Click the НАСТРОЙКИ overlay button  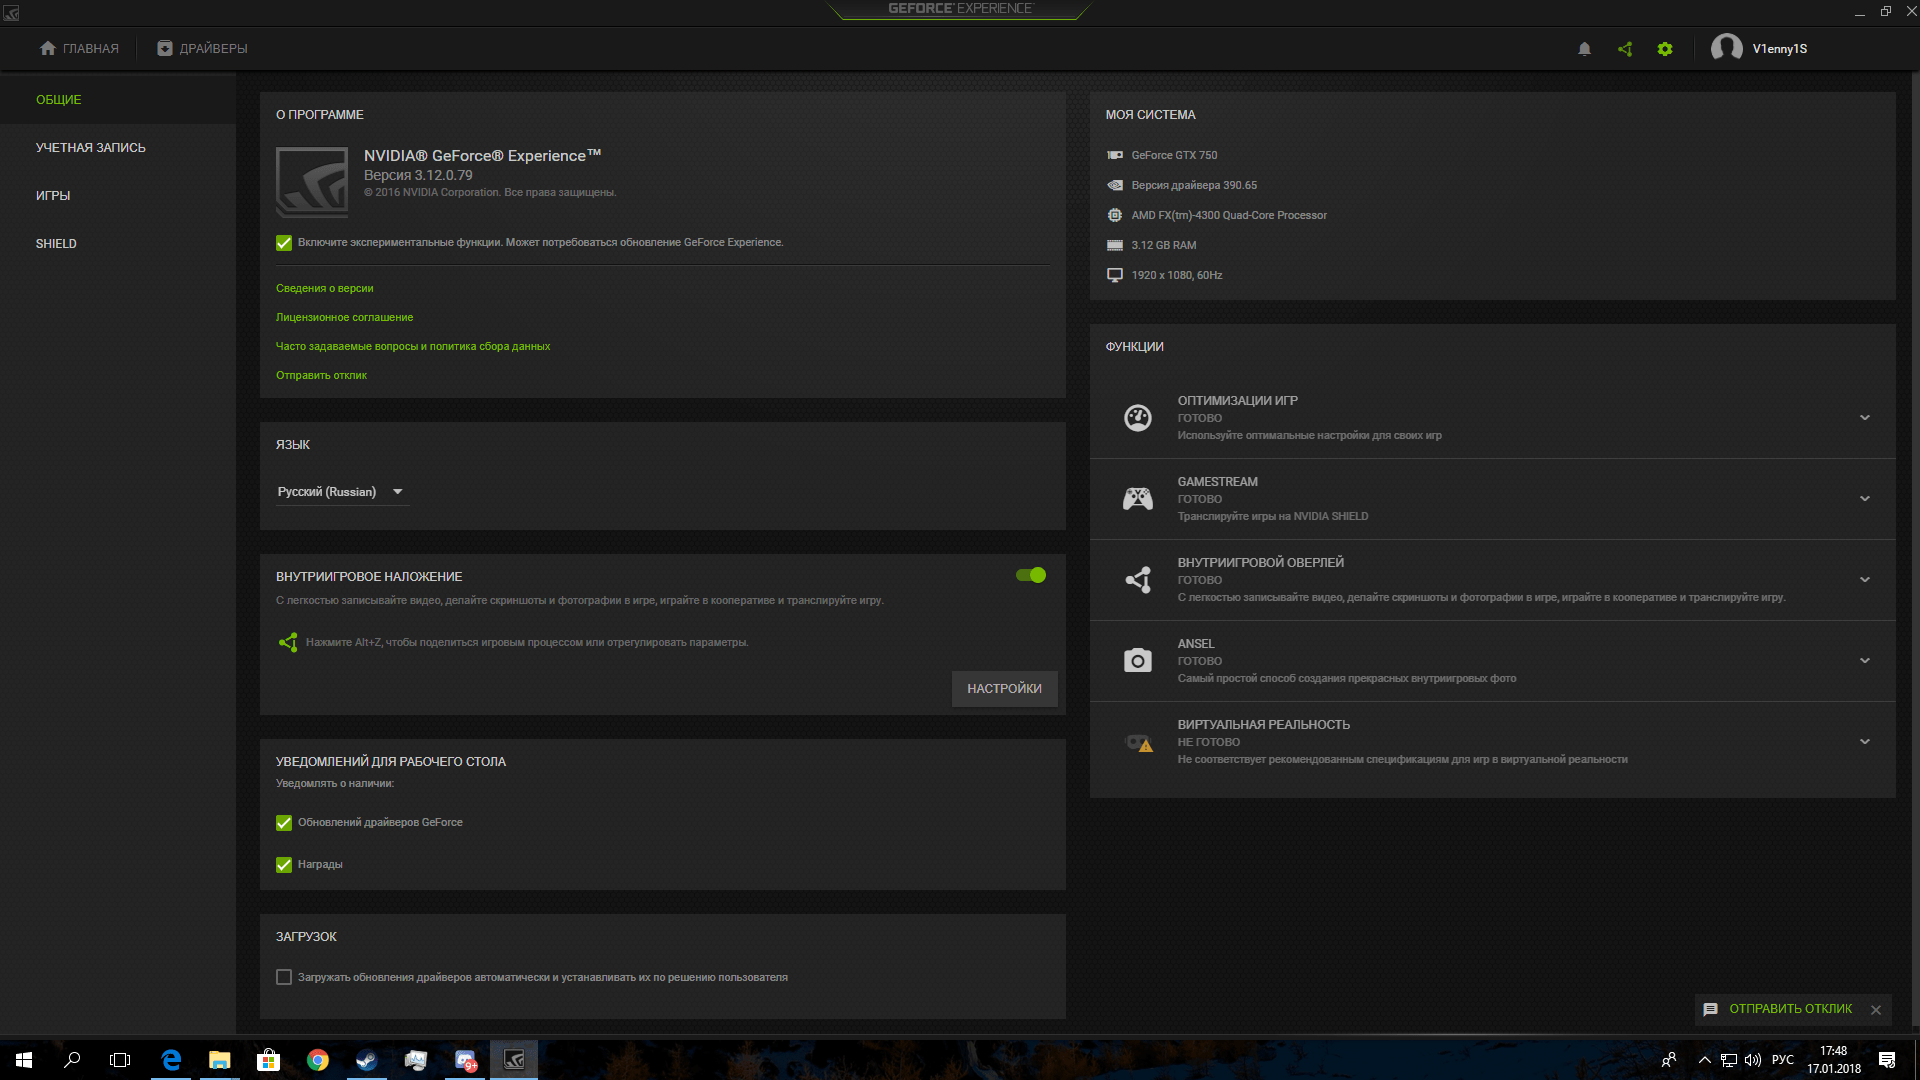pos(1004,689)
